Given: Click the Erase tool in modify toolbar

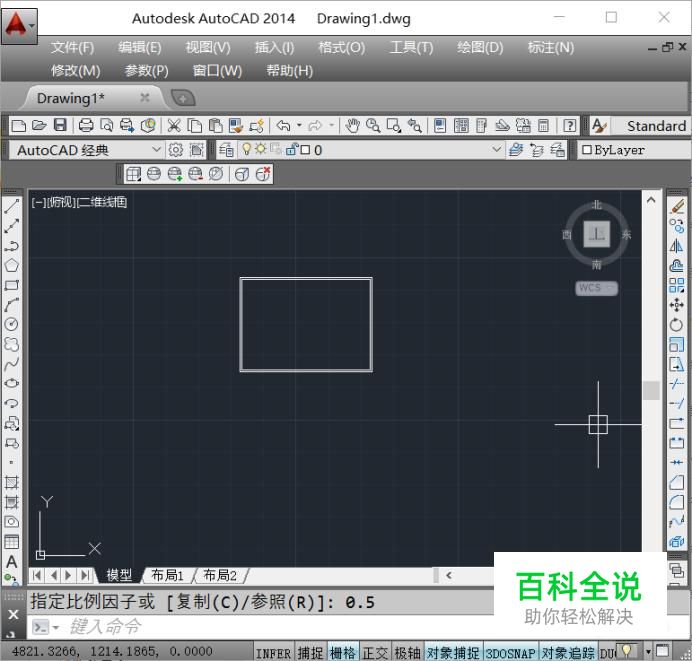Looking at the screenshot, I should click(x=677, y=206).
